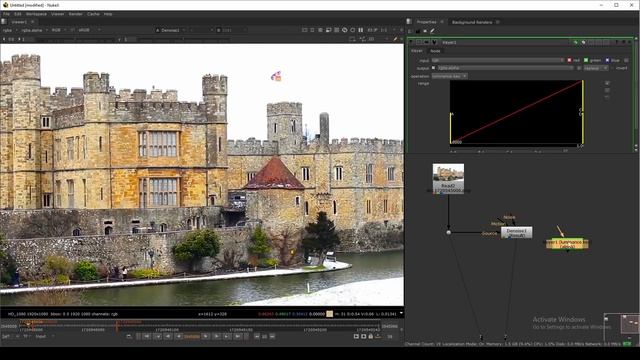Click the pause viewer updates icon
This screenshot has height=360, width=640.
click(x=361, y=30)
